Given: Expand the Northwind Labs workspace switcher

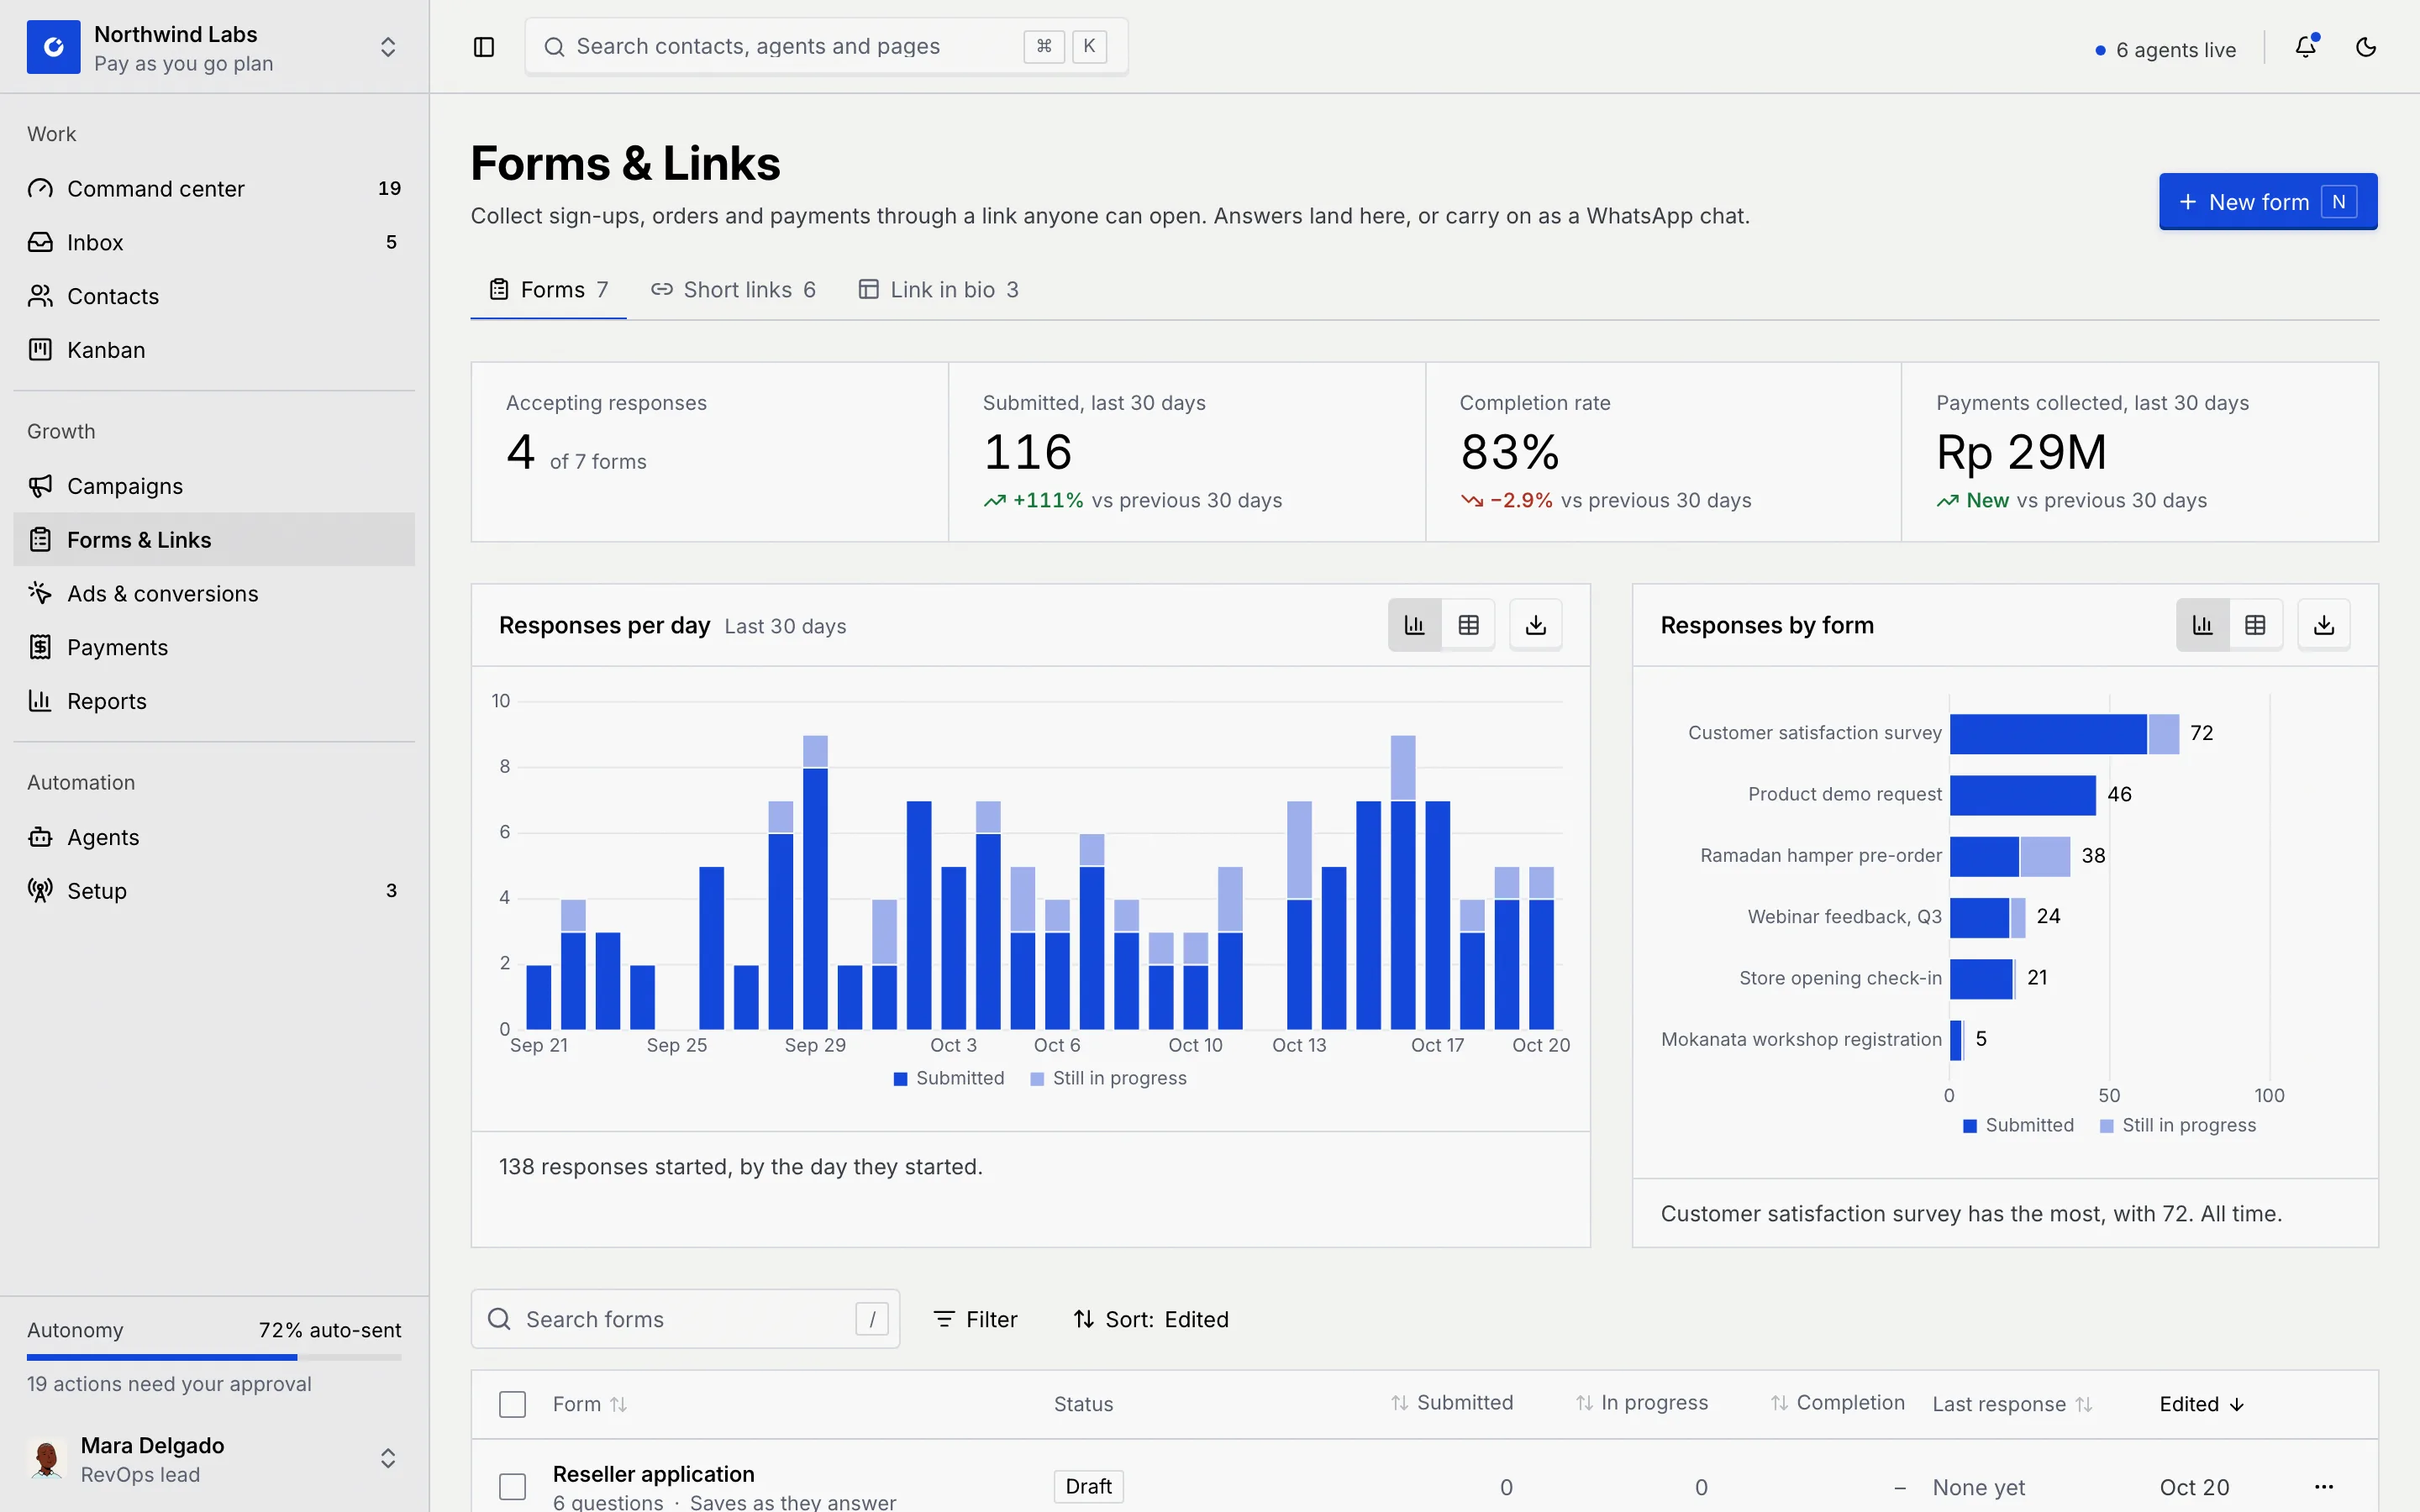Looking at the screenshot, I should click(x=214, y=47).
